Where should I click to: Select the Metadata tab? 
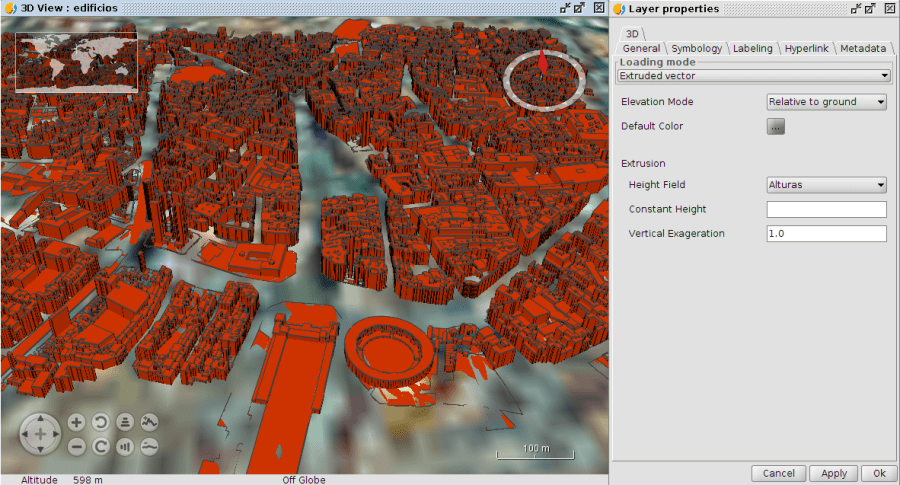pyautogui.click(x=862, y=48)
